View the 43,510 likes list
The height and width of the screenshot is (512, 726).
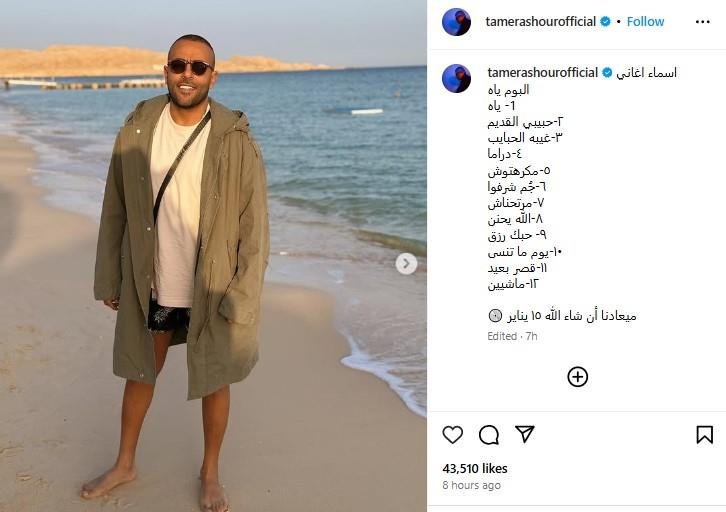(475, 468)
